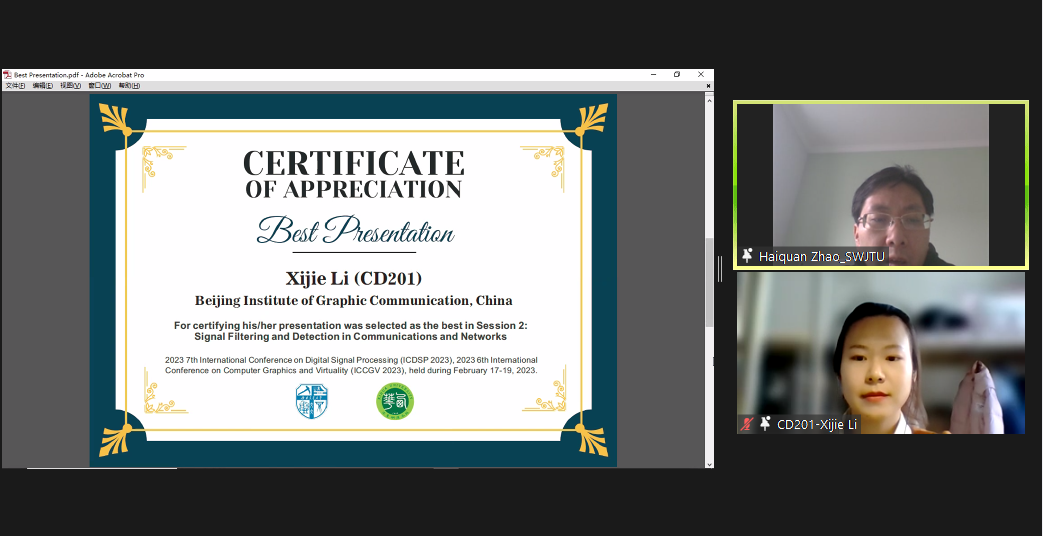
Task: Click the pin icon beside CD201-Xijie Li
Action: pyautogui.click(x=765, y=423)
